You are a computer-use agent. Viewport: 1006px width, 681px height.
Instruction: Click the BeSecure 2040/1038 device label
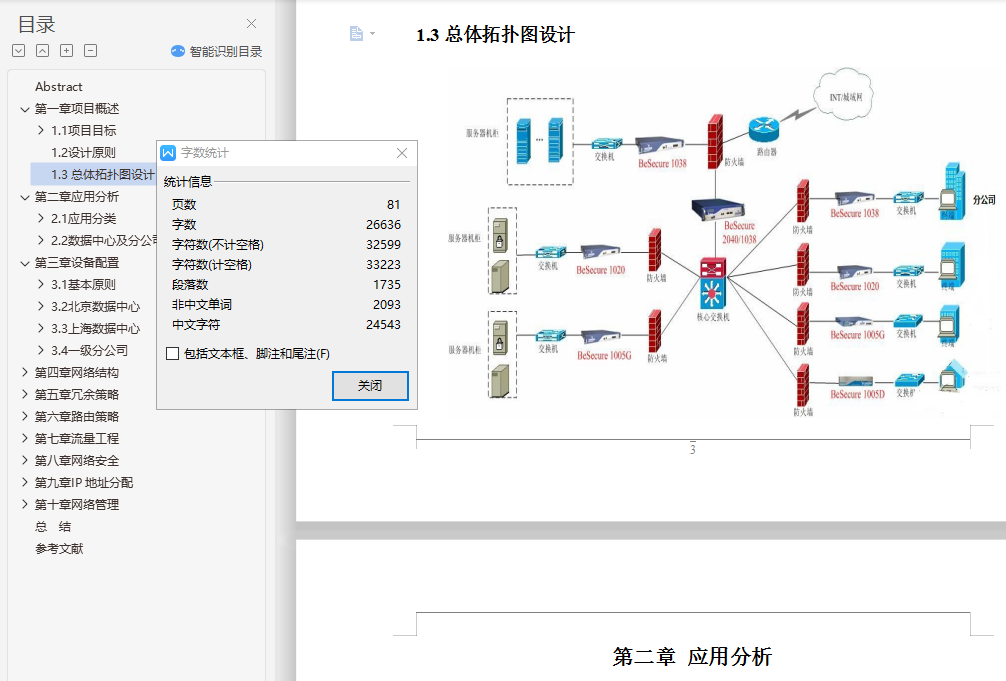739,232
